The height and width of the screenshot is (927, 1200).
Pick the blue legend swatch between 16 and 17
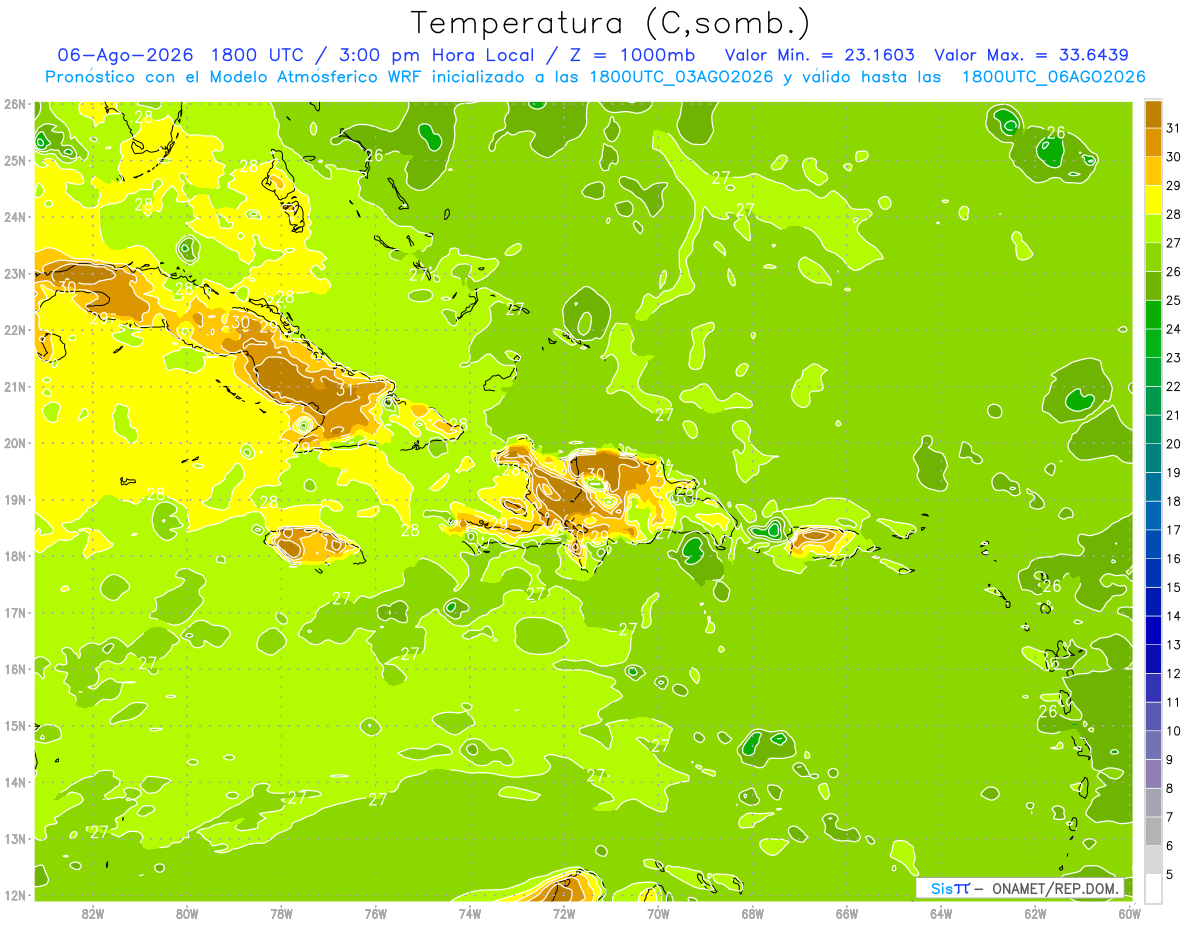click(1153, 544)
